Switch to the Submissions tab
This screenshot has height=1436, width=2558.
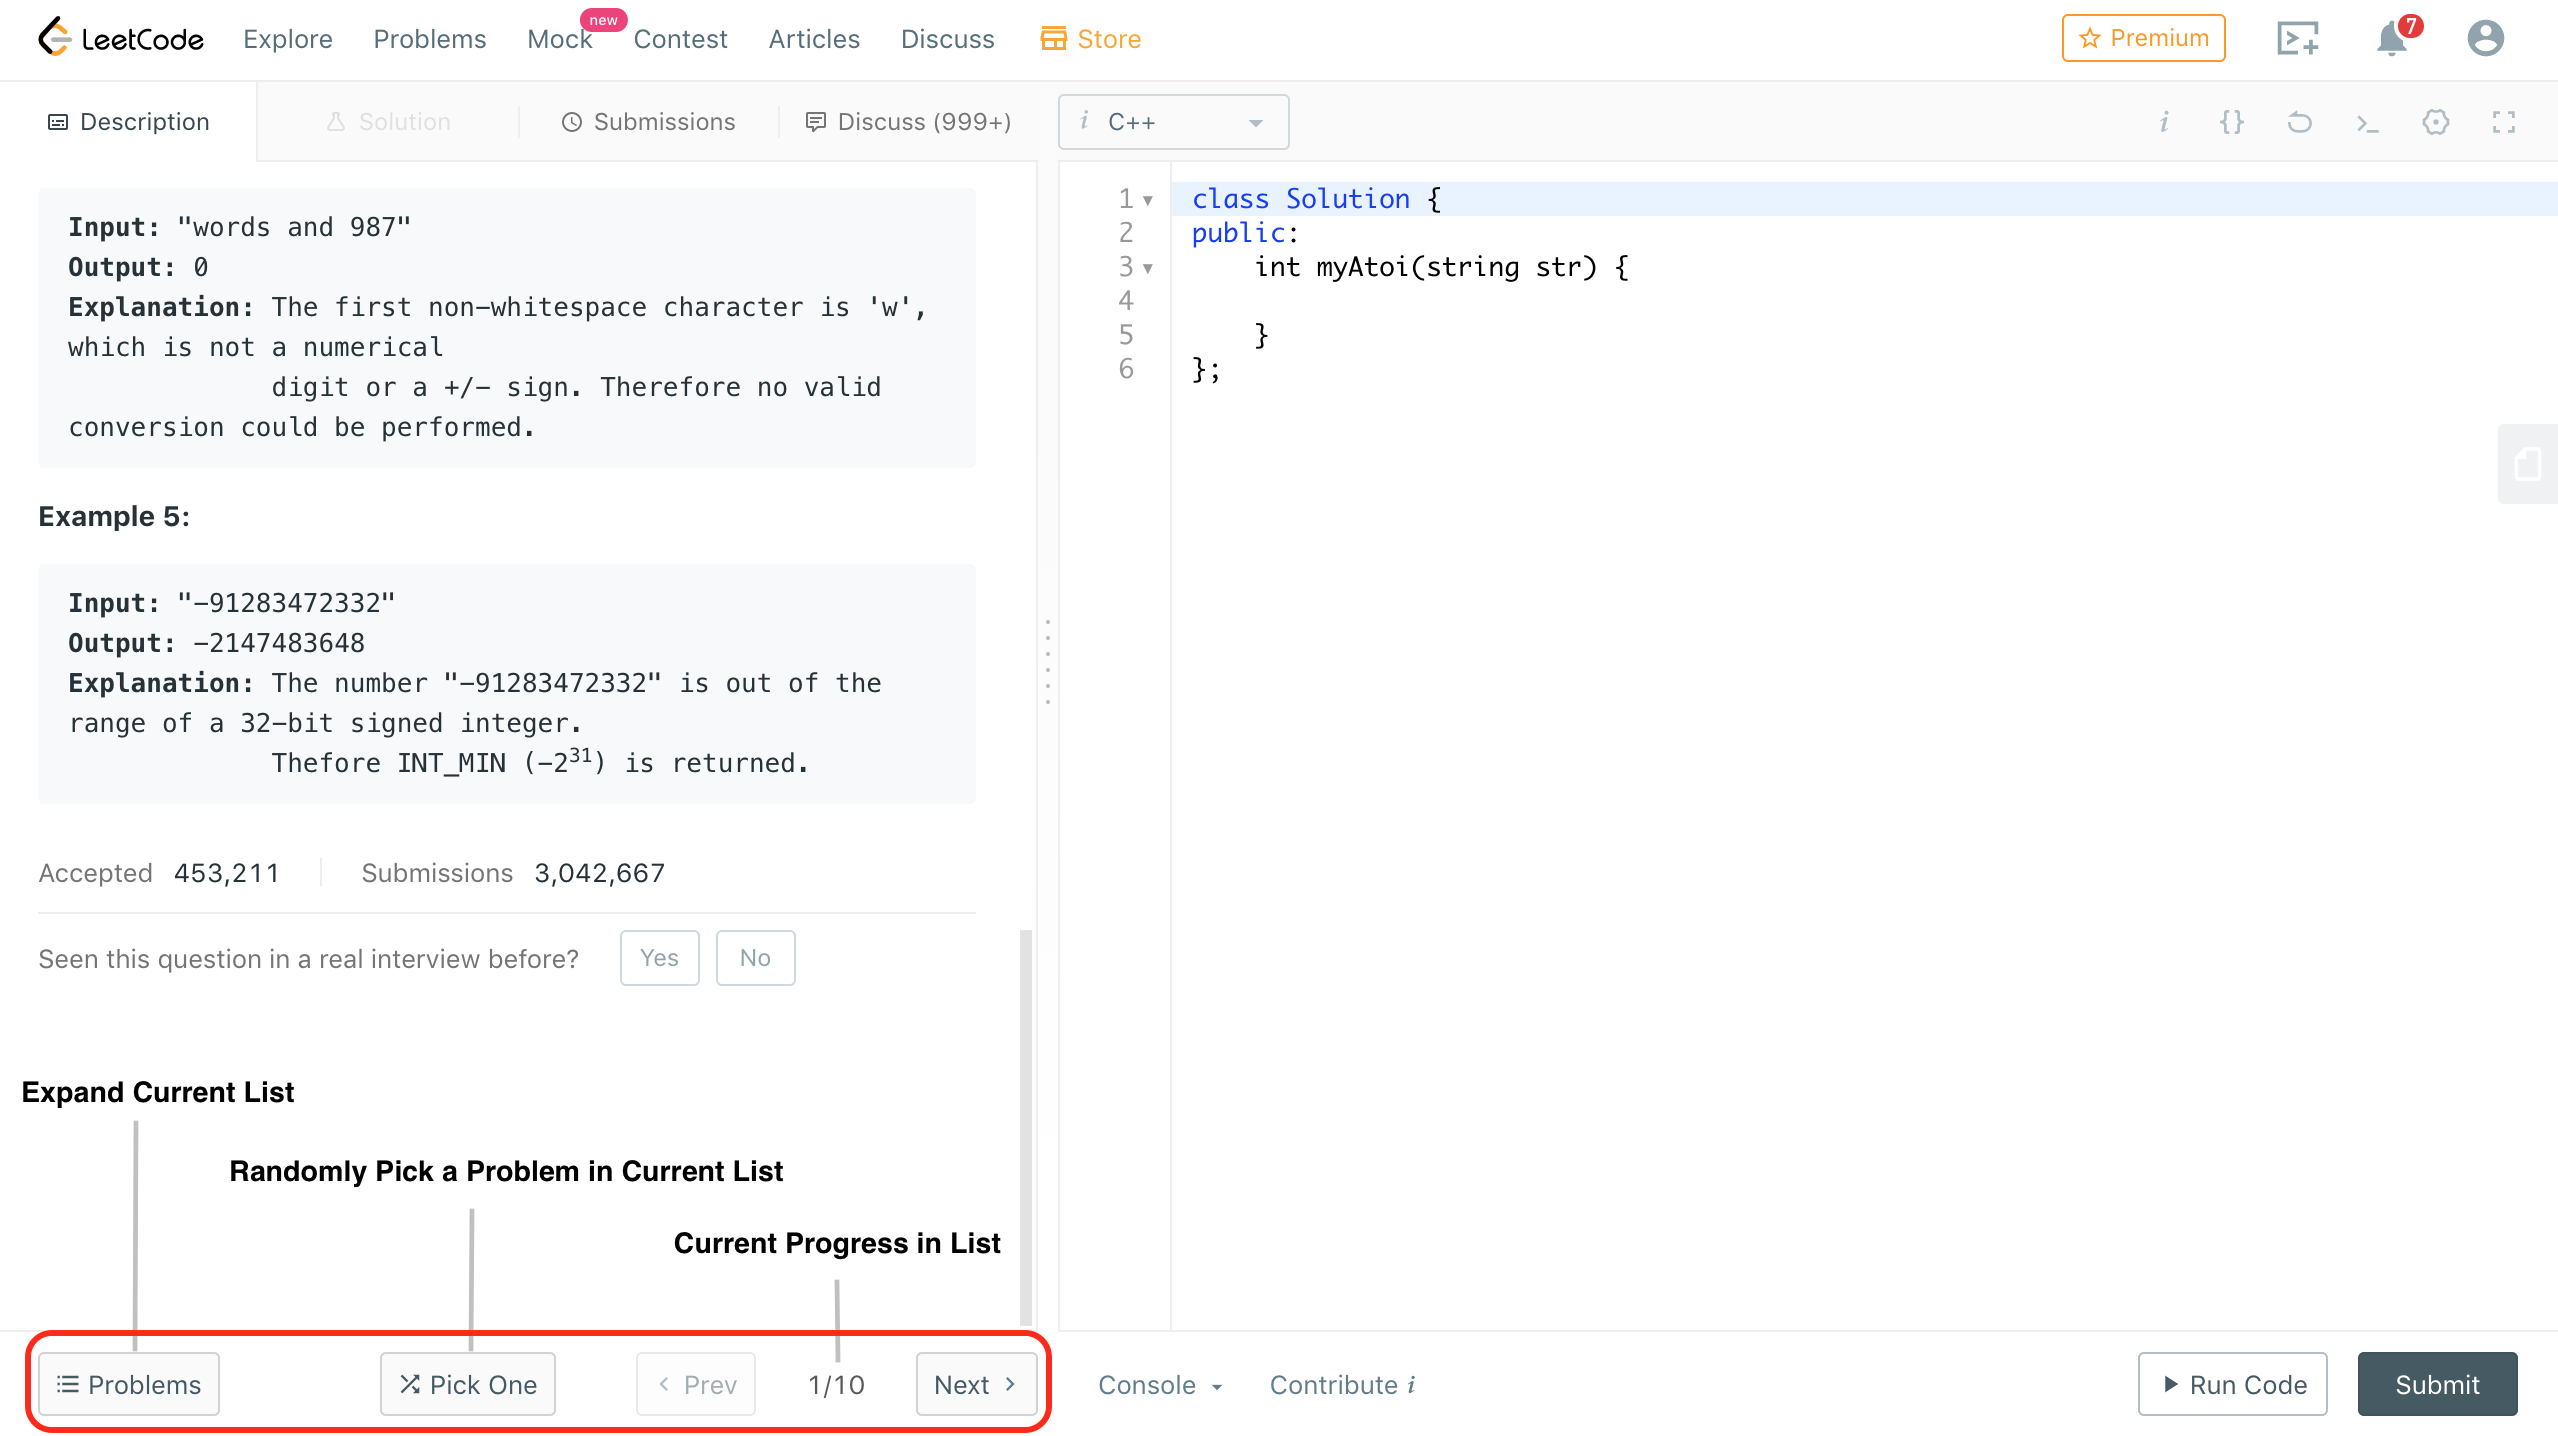point(648,122)
